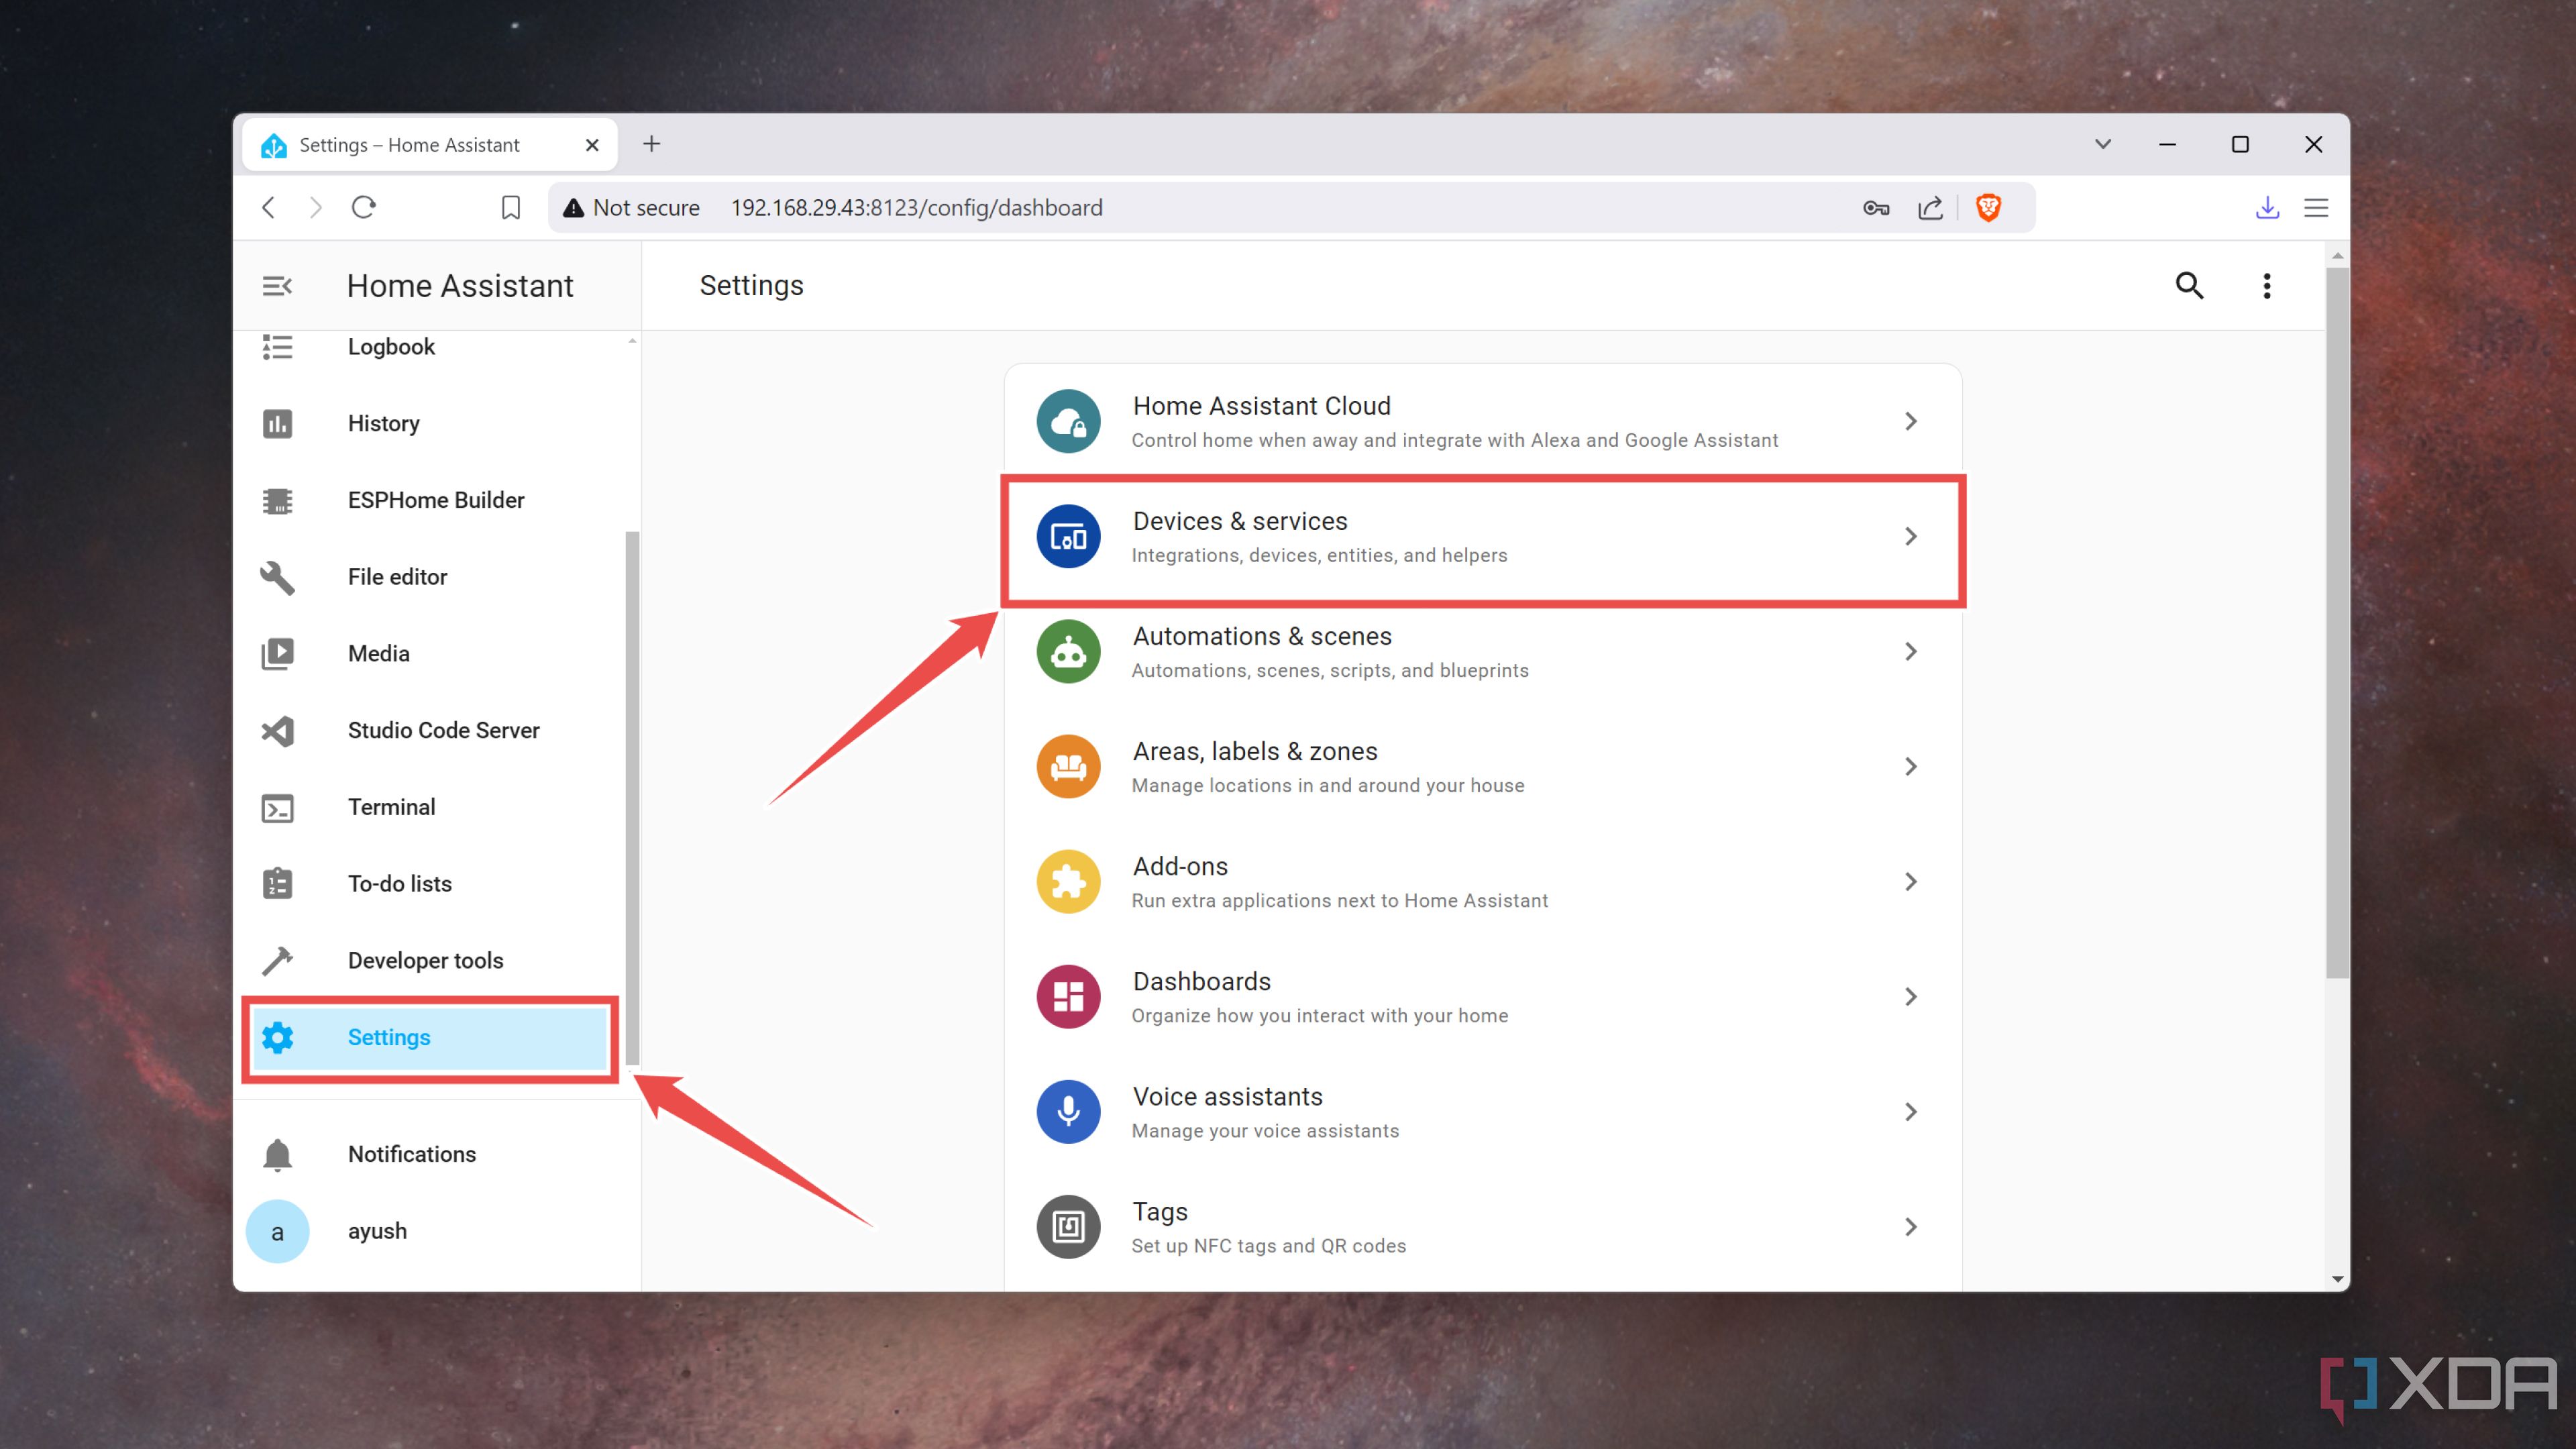Open the ESPHome Builder section
Screen dimensions: 2576x1449
point(437,499)
